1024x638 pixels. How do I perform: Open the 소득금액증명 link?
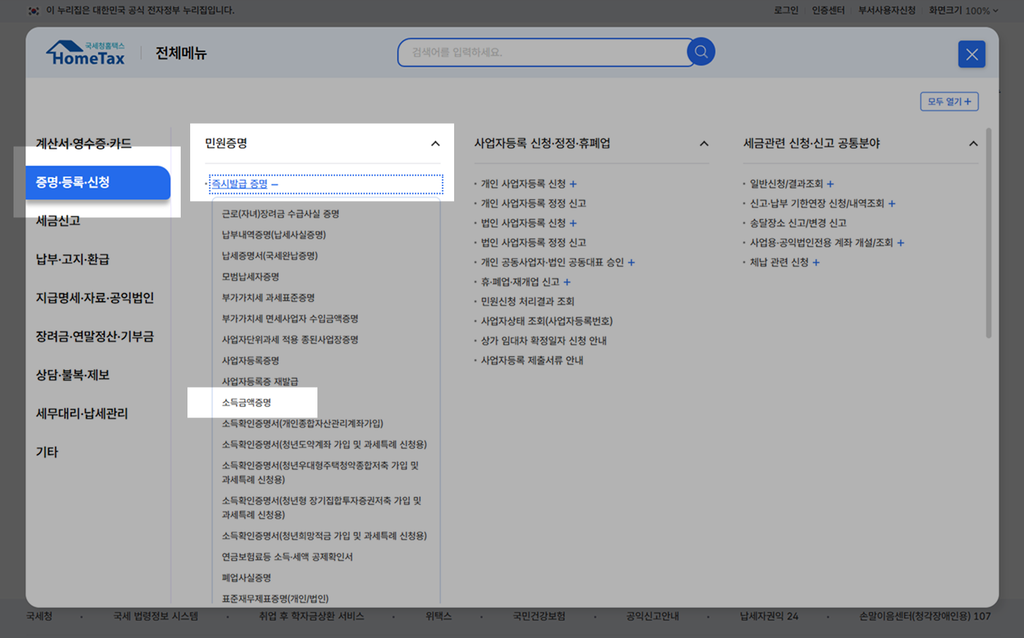coord(247,402)
